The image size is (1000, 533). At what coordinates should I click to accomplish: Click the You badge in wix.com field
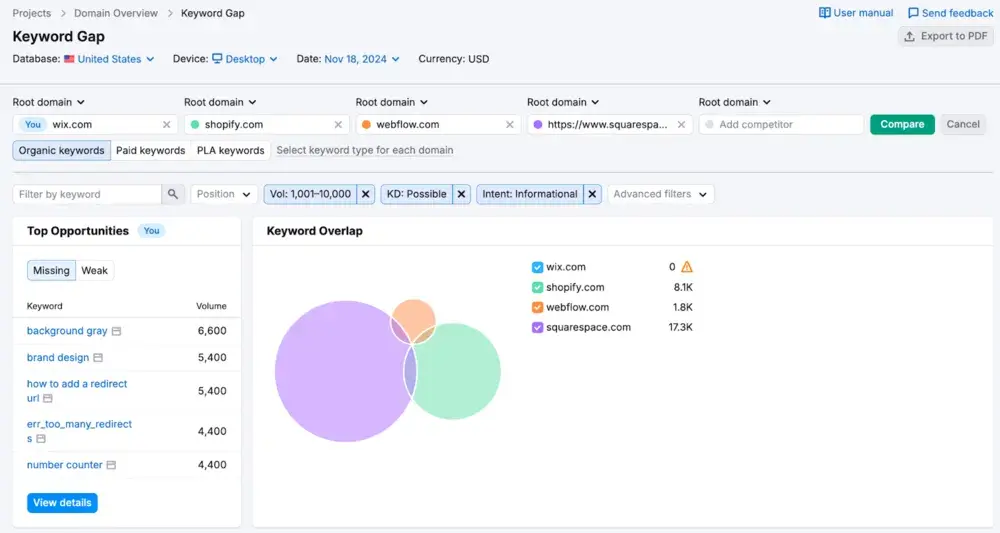[x=33, y=124]
